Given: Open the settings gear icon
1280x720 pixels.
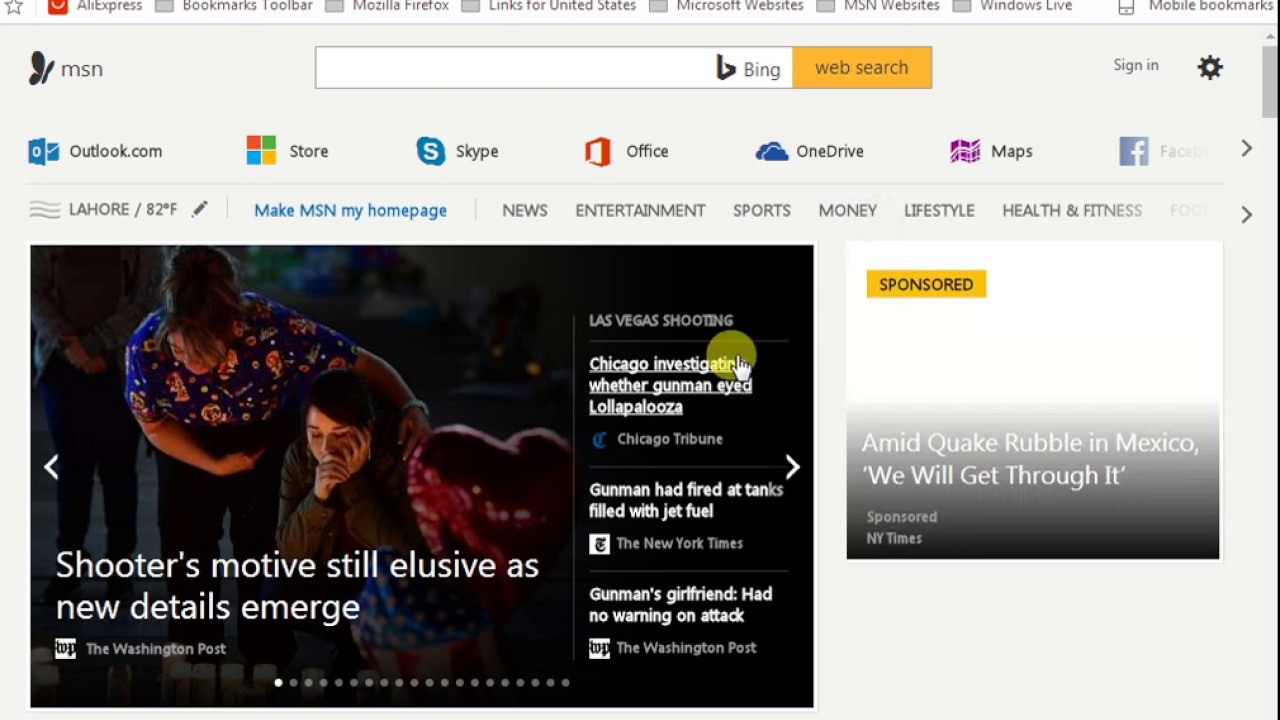Looking at the screenshot, I should tap(1210, 68).
